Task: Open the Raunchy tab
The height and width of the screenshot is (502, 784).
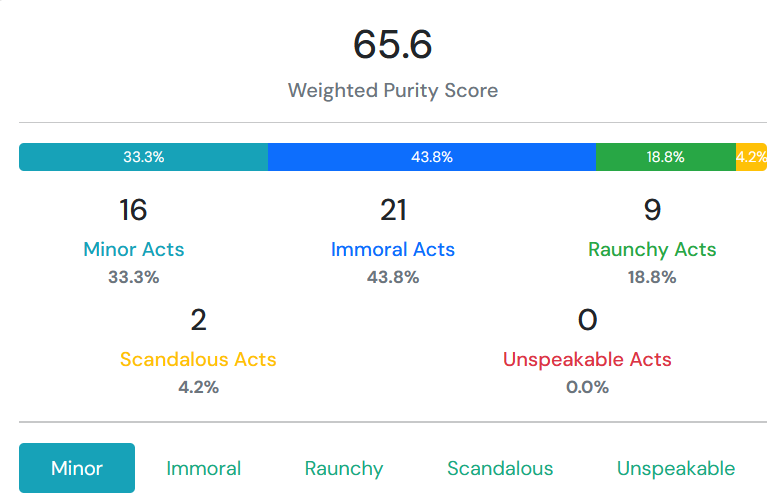Action: coord(344,468)
